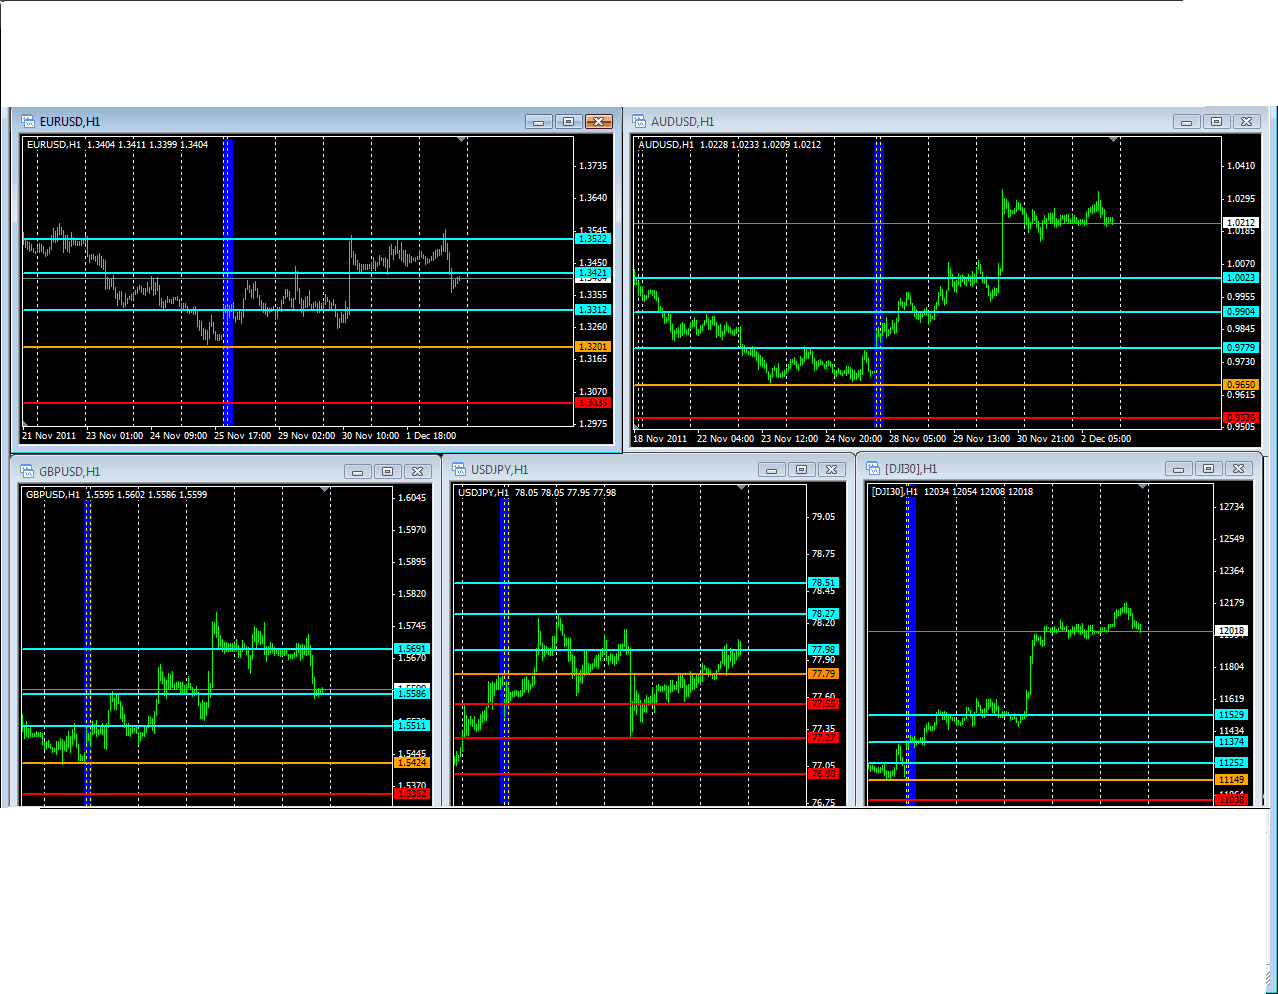
Task: Minimize the GBPUSD,H1 chart window
Action: click(x=358, y=471)
